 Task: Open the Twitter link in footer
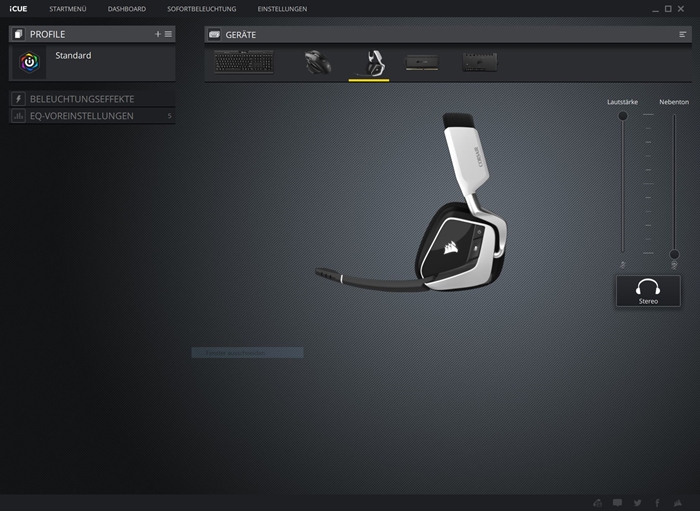pyautogui.click(x=637, y=502)
